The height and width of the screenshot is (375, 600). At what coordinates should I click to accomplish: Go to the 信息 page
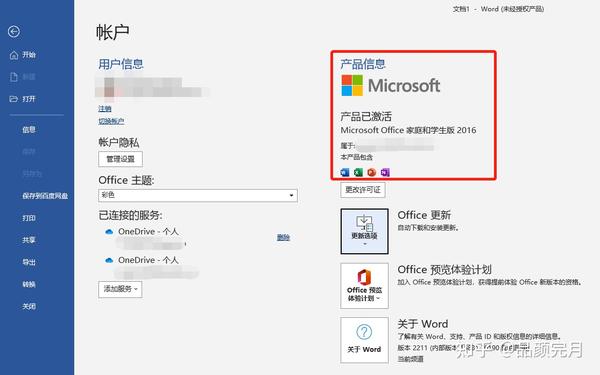(x=29, y=130)
